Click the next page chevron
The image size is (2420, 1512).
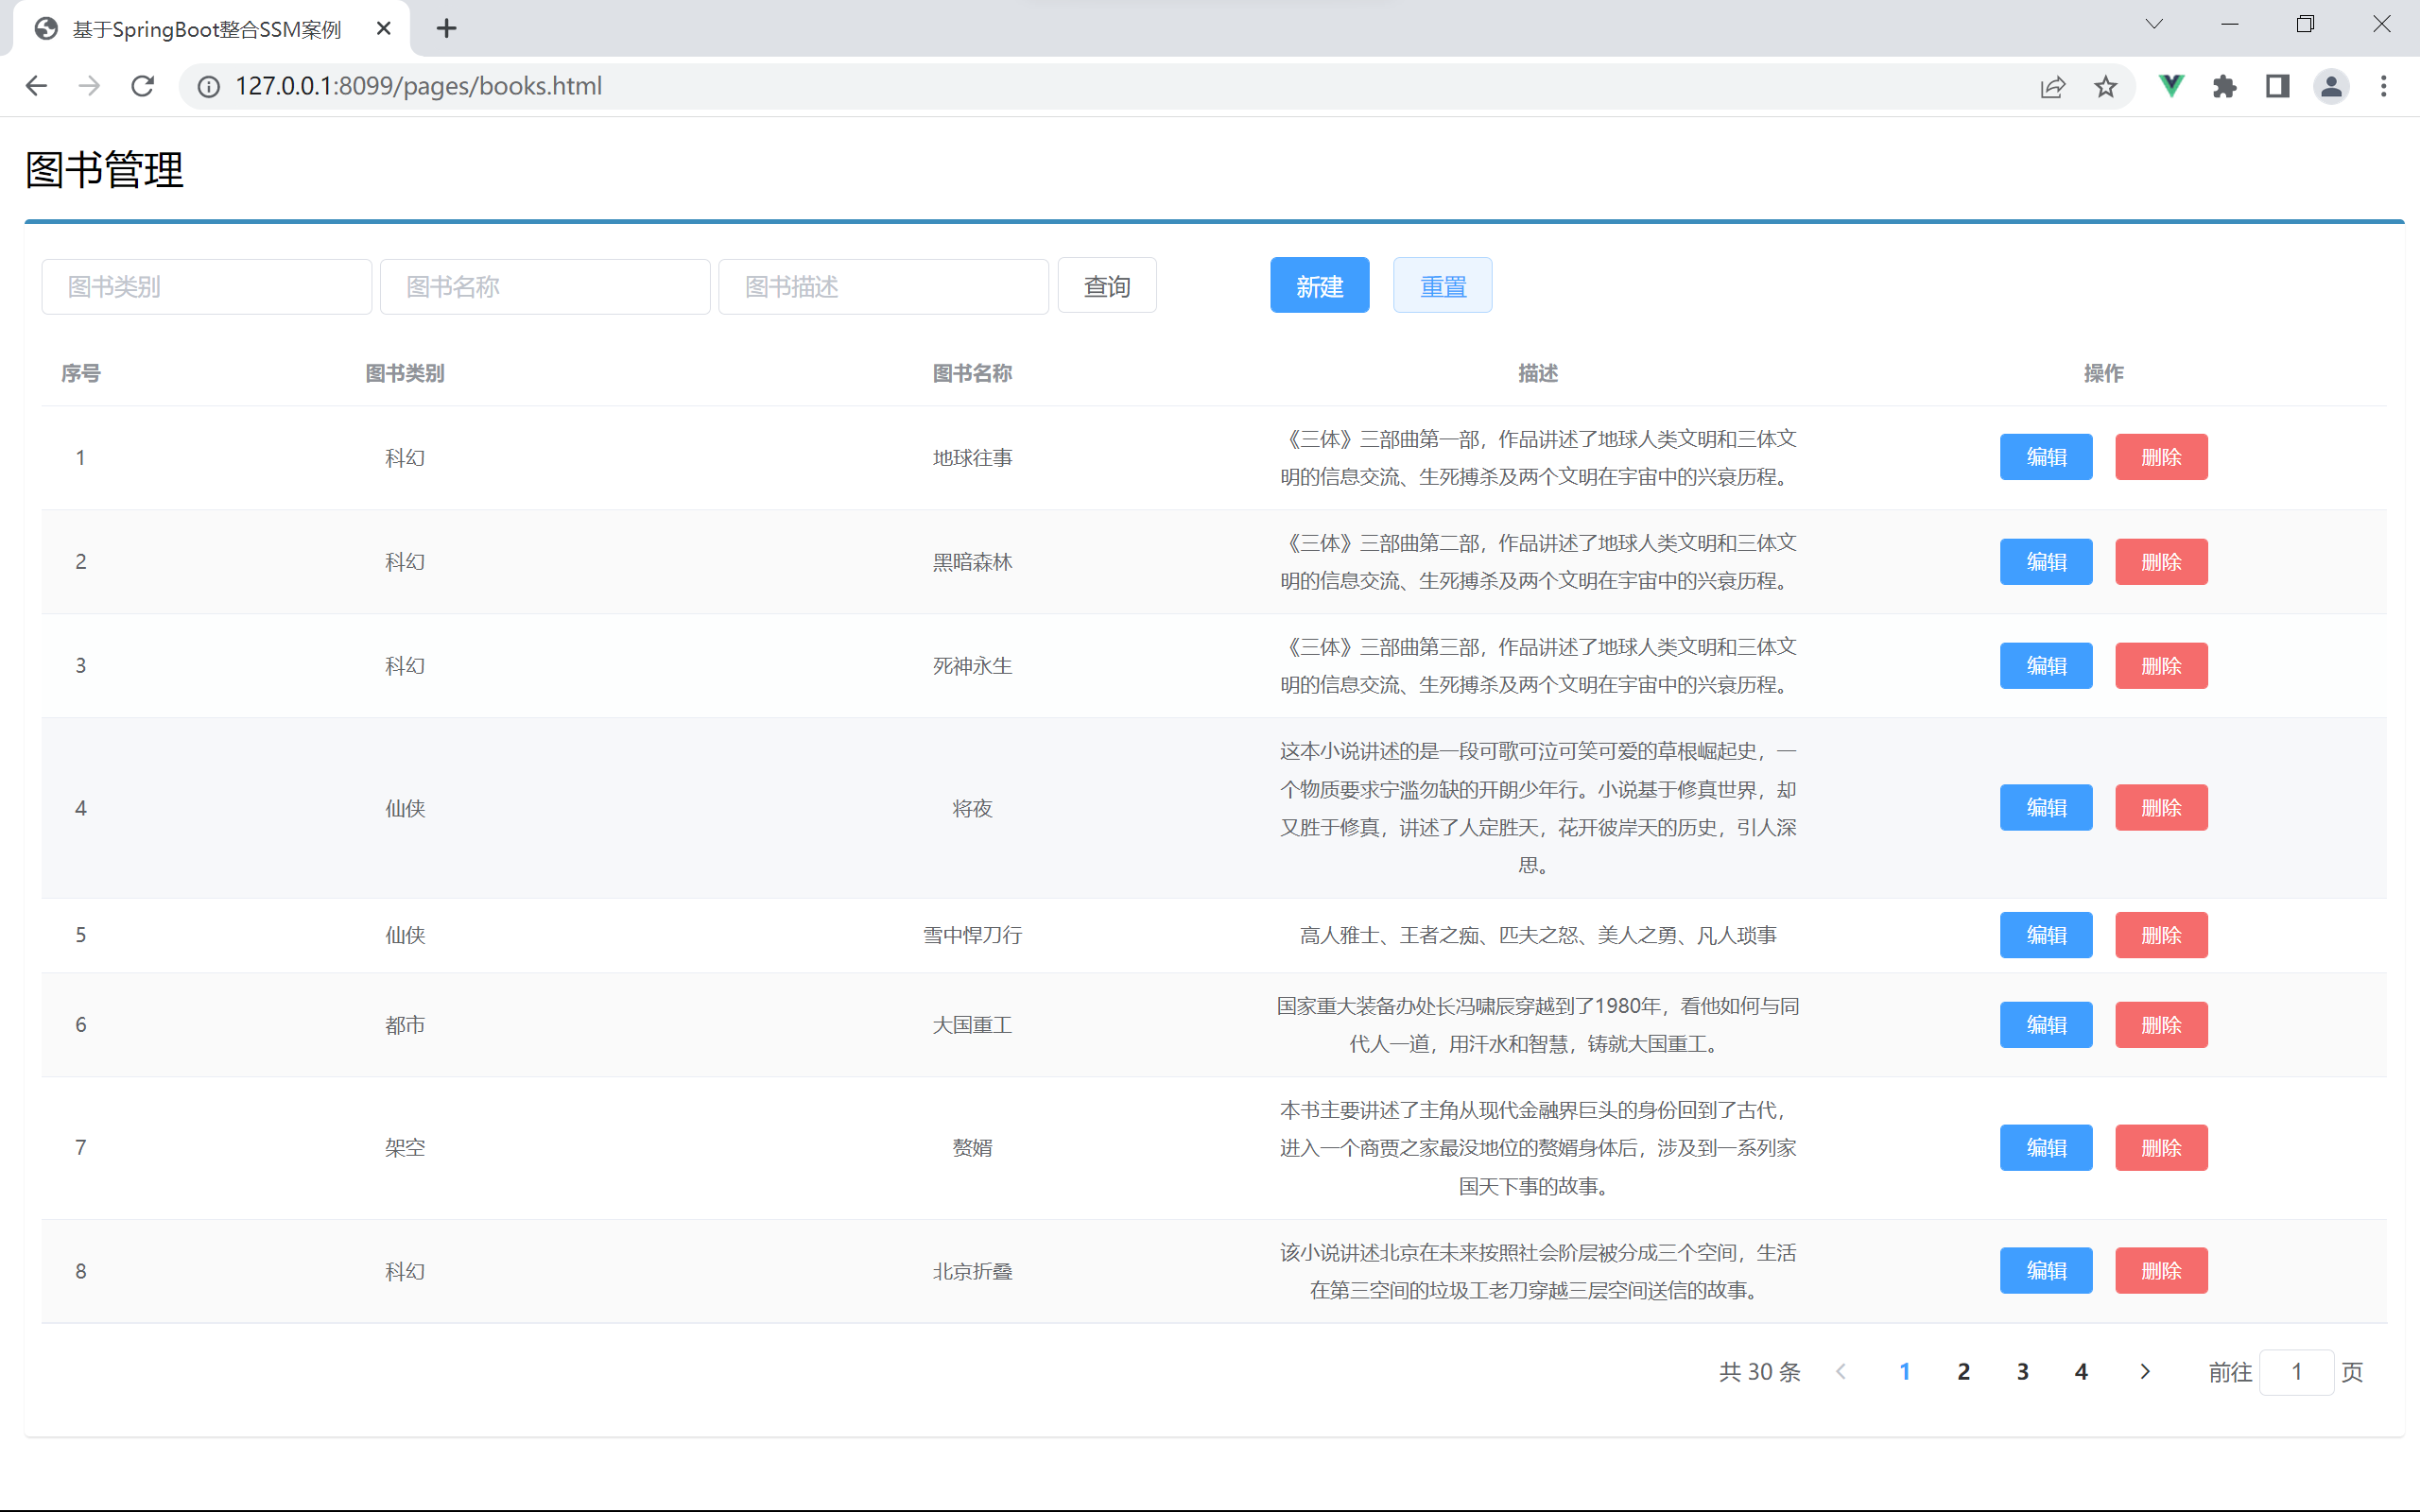[2144, 1371]
